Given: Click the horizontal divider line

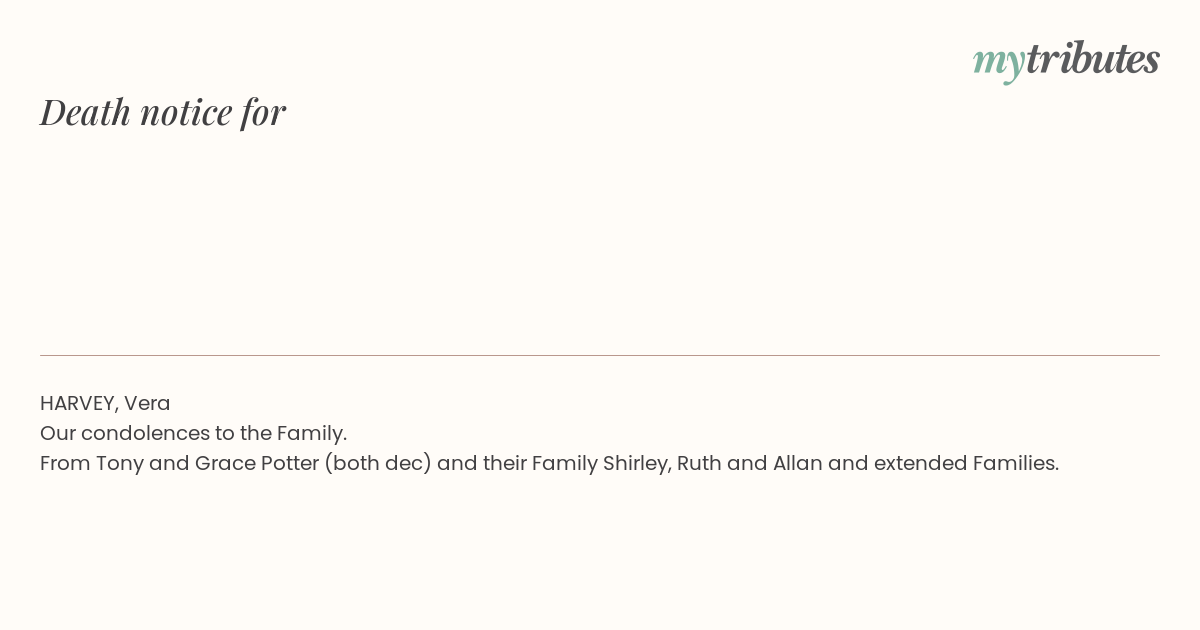Looking at the screenshot, I should (600, 355).
